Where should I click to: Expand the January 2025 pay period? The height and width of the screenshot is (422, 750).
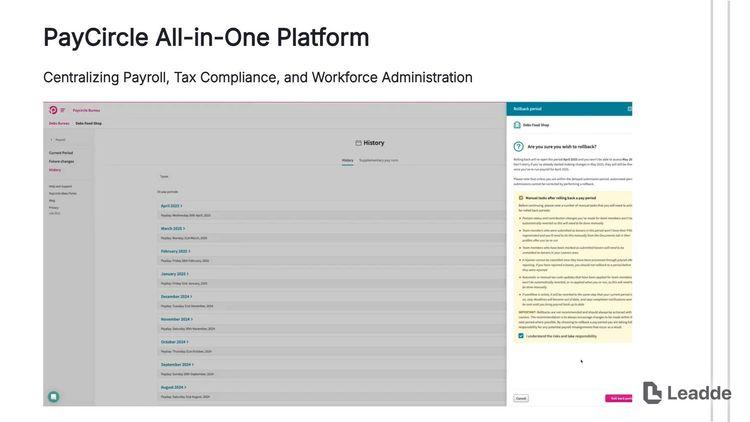pyautogui.click(x=174, y=274)
